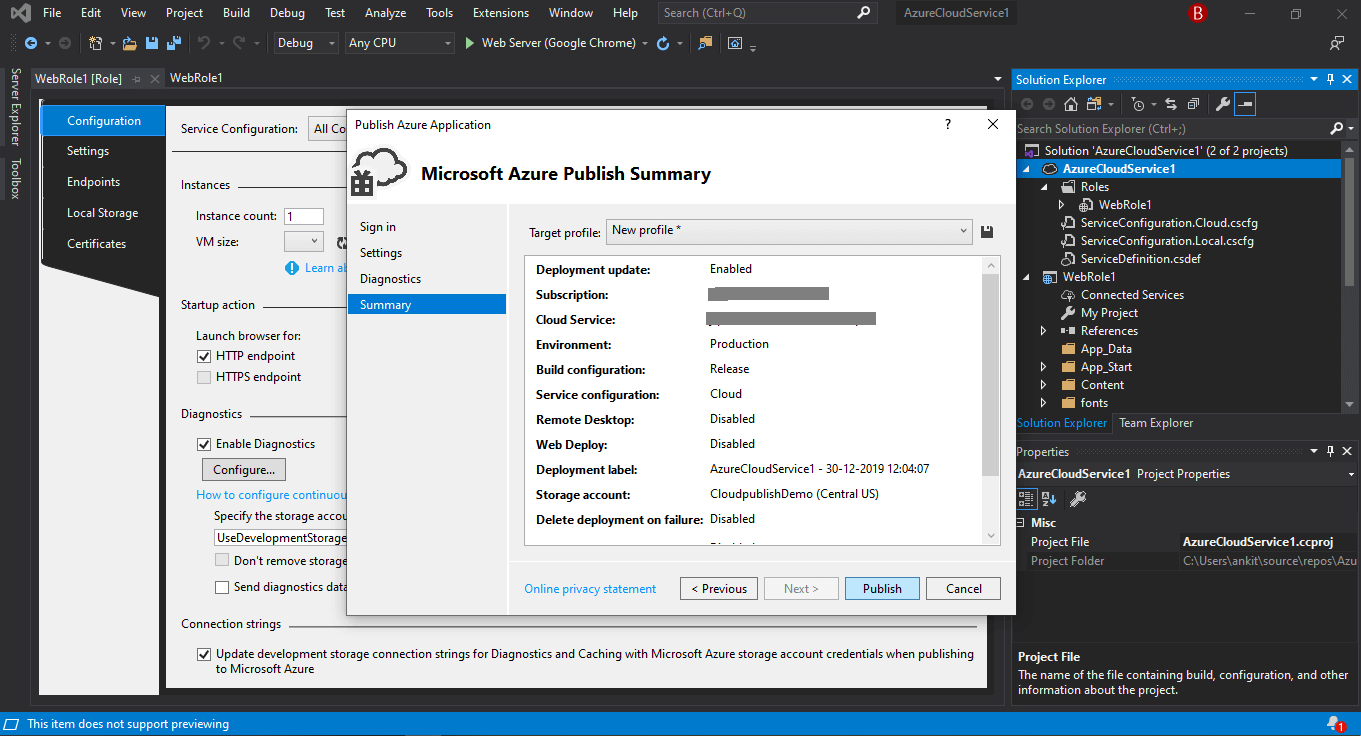This screenshot has width=1361, height=736.
Task: Click Pending Changes Filter clock icon
Action: point(1138,104)
